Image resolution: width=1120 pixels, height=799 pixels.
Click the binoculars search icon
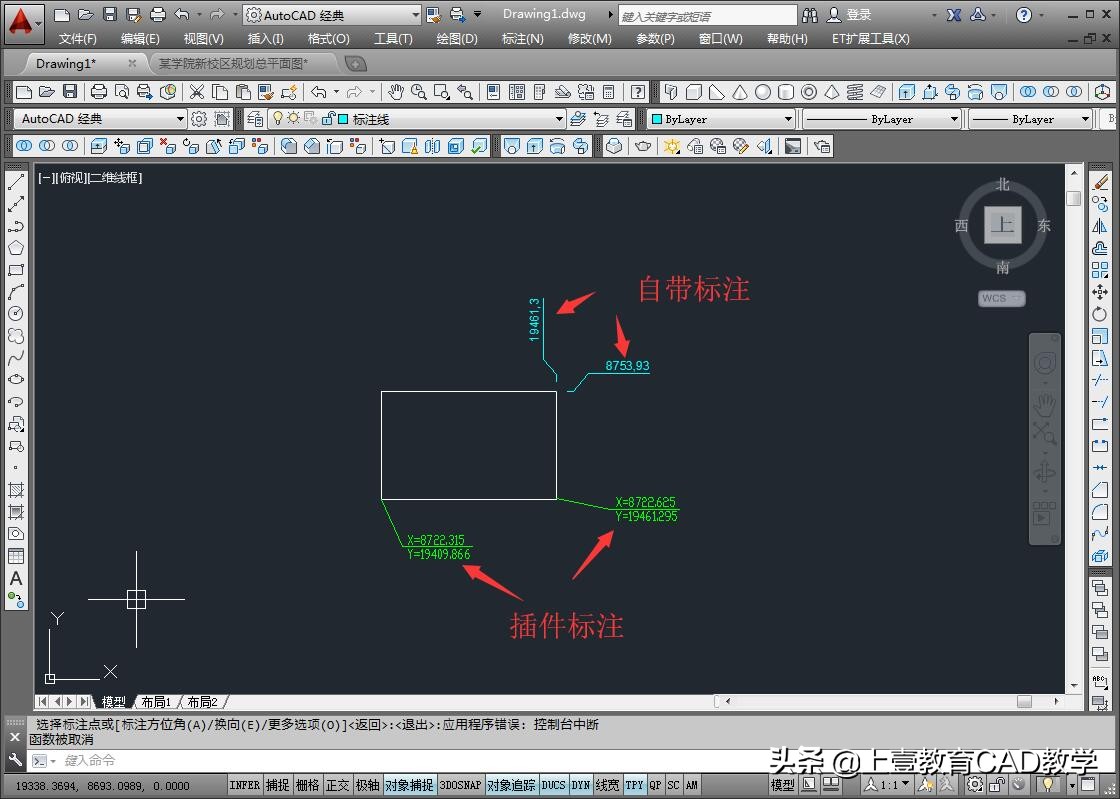pyautogui.click(x=809, y=15)
